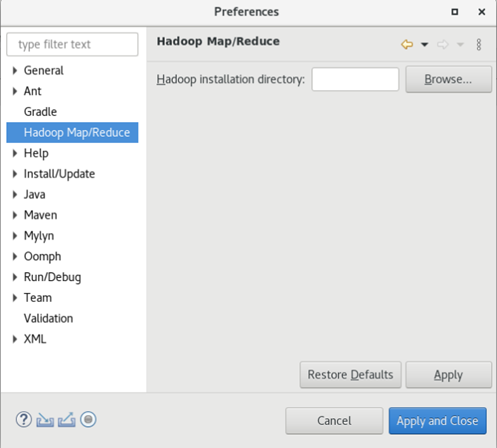
Task: Select the Install/Update category label
Action: click(59, 174)
